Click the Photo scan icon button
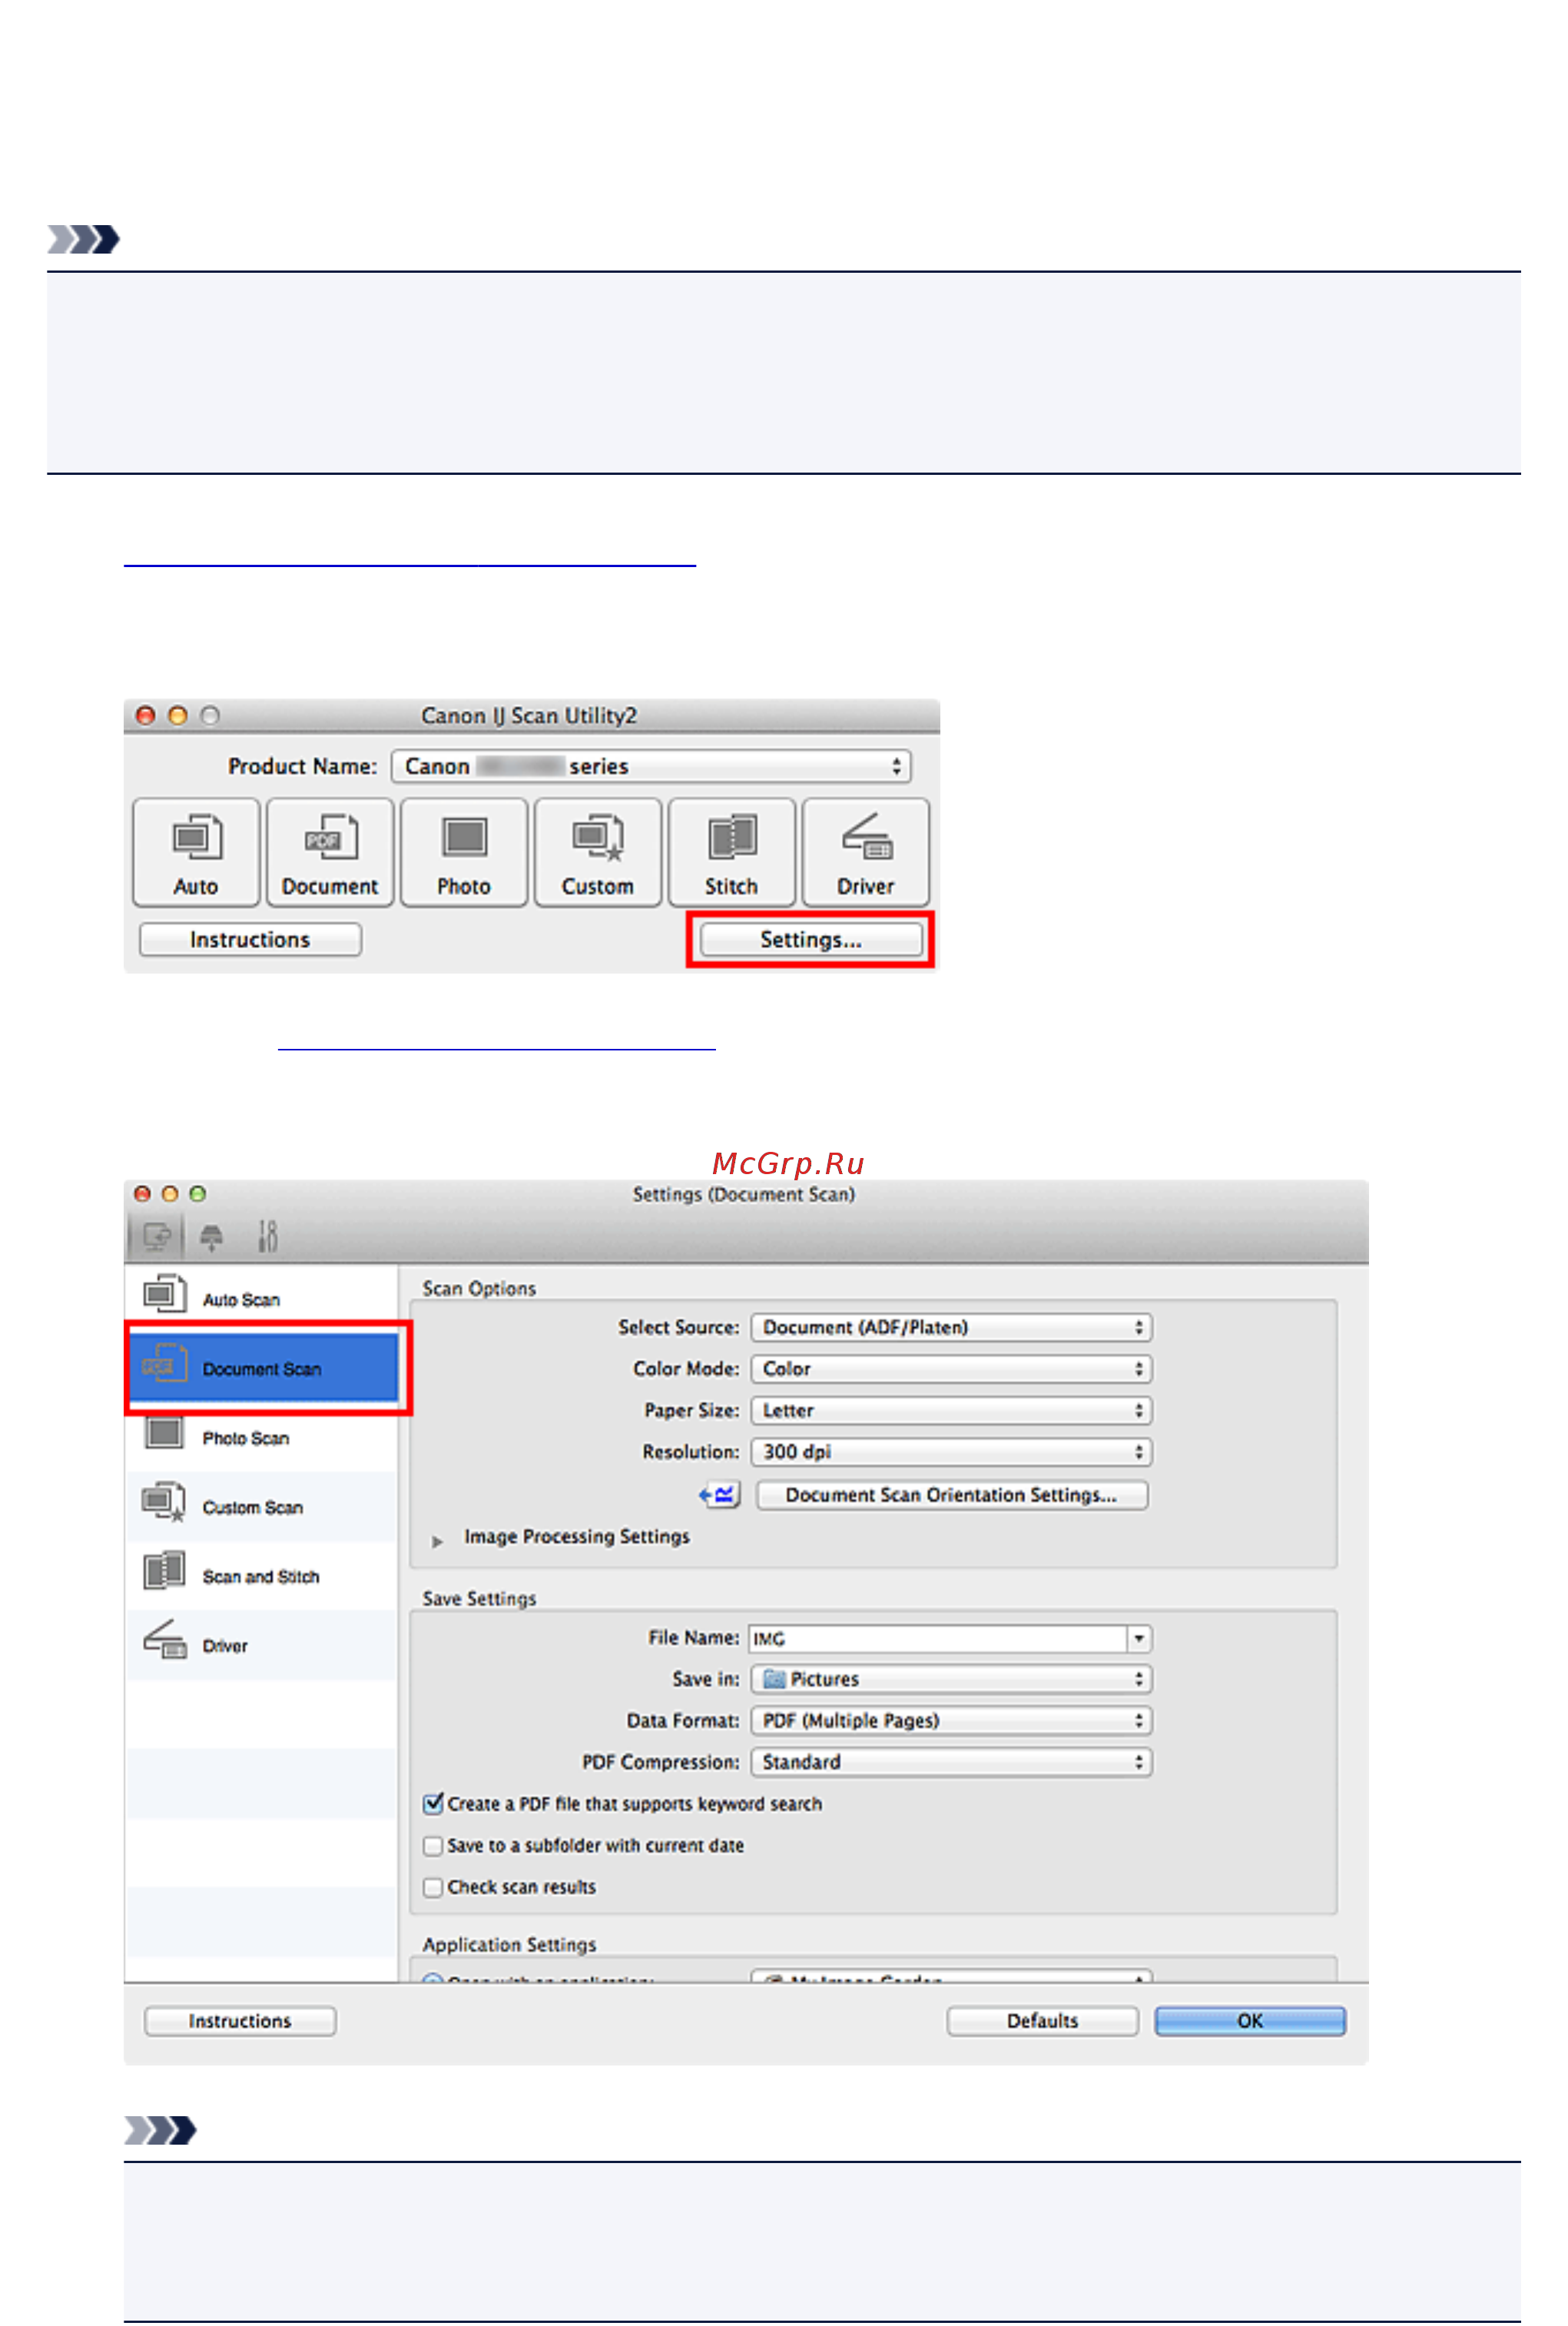The image size is (1568, 2326). (x=464, y=852)
